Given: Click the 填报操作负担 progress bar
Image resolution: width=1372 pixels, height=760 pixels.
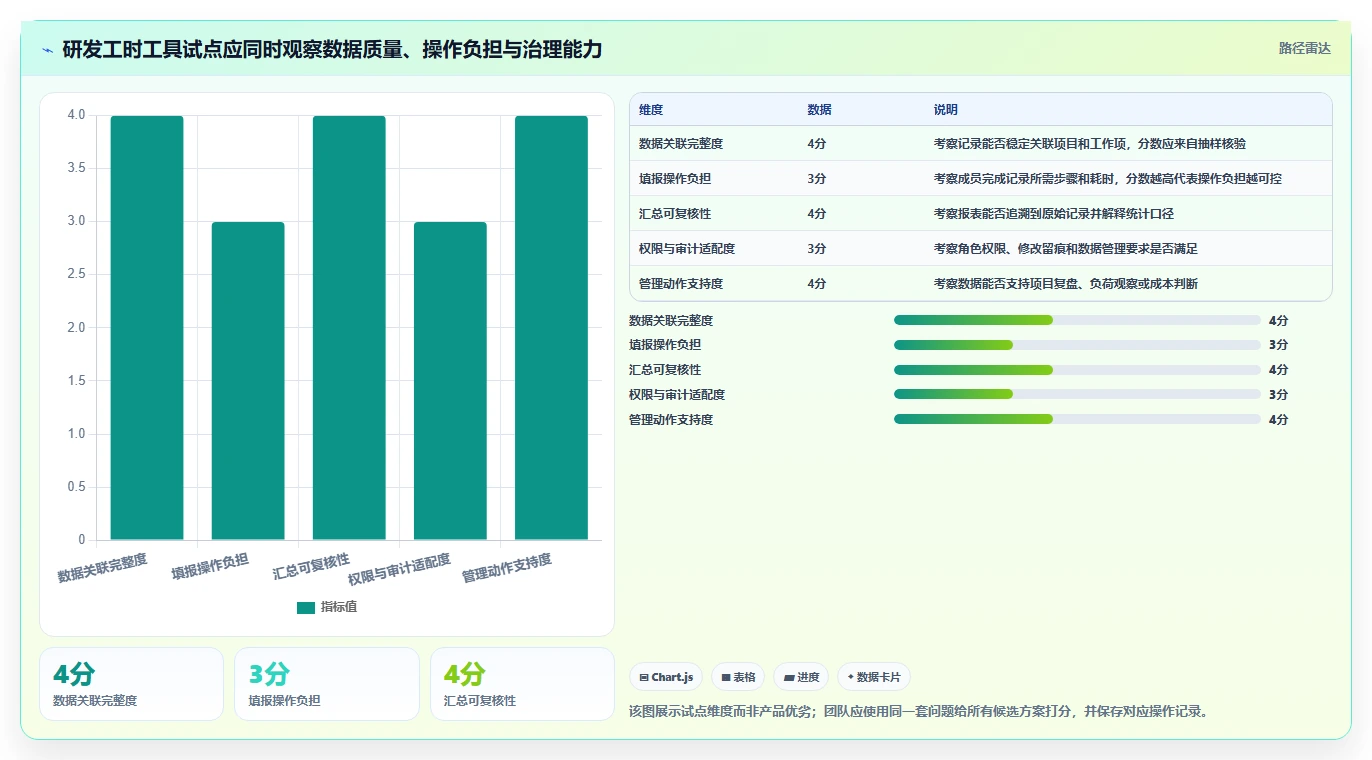Looking at the screenshot, I should (1077, 345).
